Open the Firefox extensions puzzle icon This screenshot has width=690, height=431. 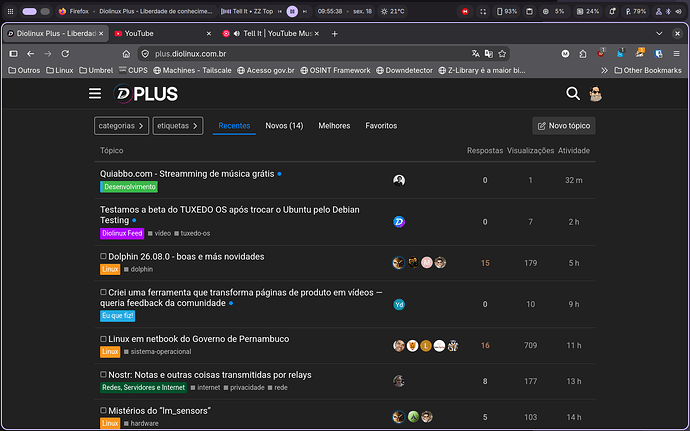click(x=583, y=54)
